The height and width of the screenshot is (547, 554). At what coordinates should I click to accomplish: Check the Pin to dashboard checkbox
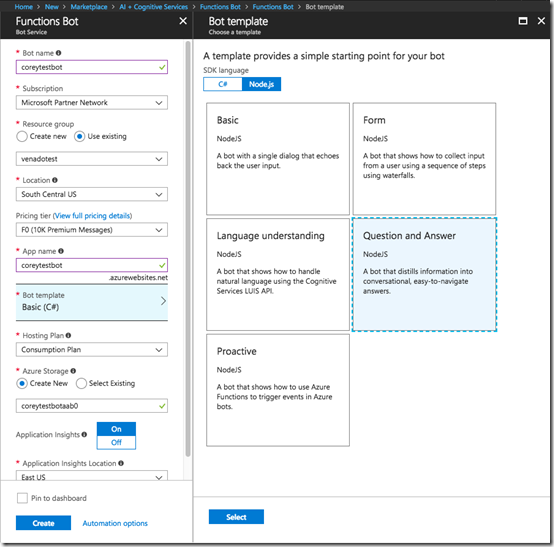(22, 498)
